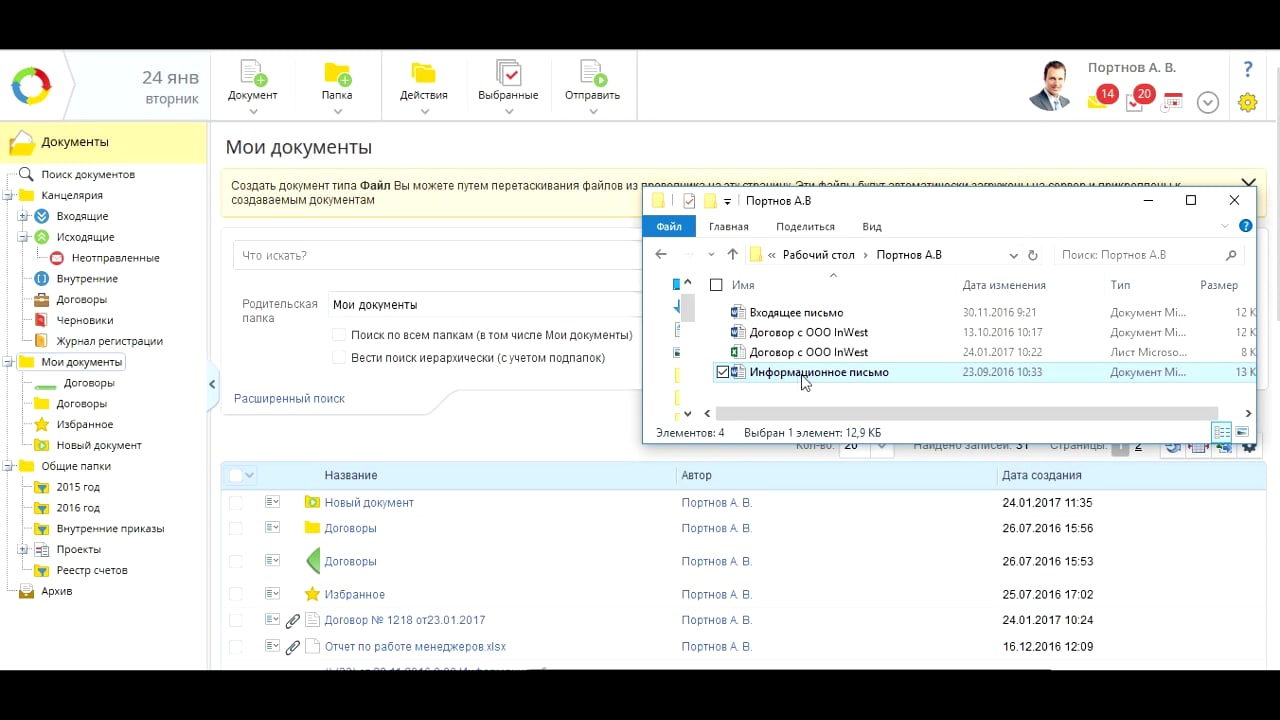Screen dimensions: 1280x720
Task: Sort table by Автор column
Action: (696, 475)
